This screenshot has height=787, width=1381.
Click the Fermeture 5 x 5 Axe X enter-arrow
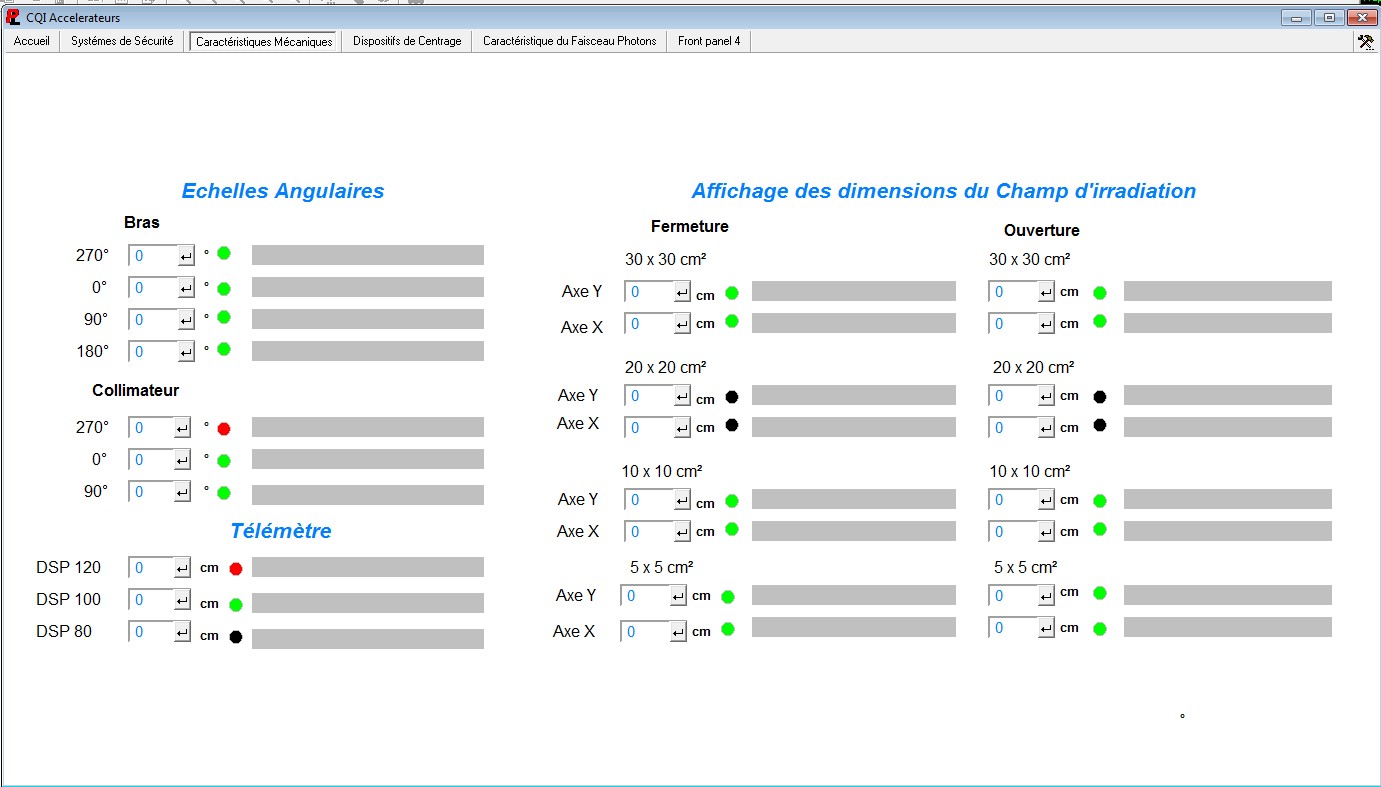tap(678, 632)
